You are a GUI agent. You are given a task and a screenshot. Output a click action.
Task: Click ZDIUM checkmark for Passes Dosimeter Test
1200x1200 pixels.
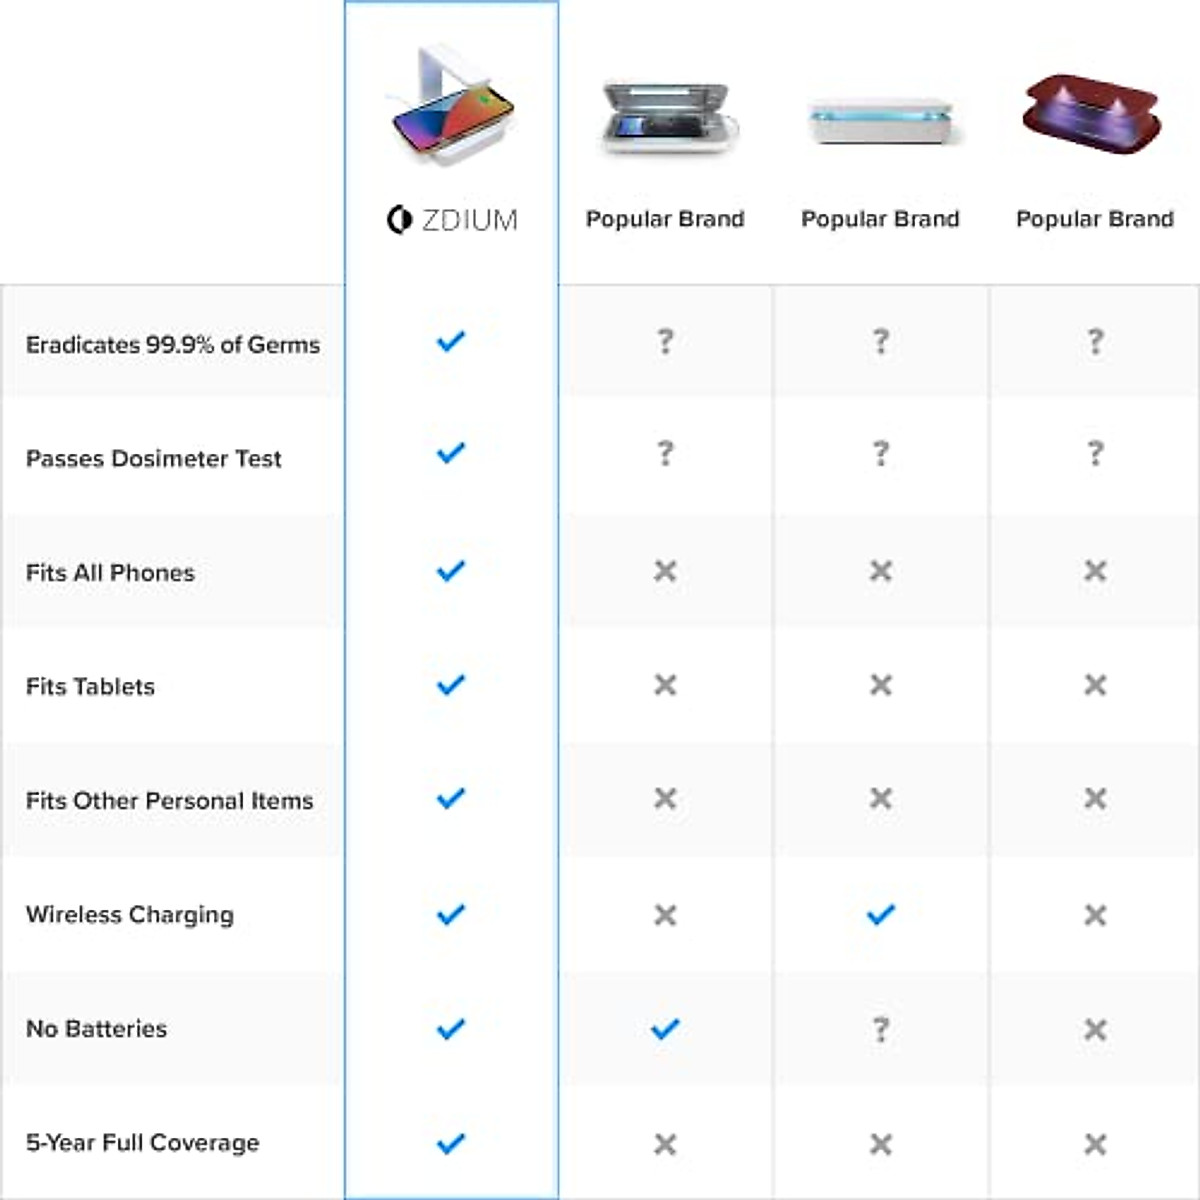451,454
